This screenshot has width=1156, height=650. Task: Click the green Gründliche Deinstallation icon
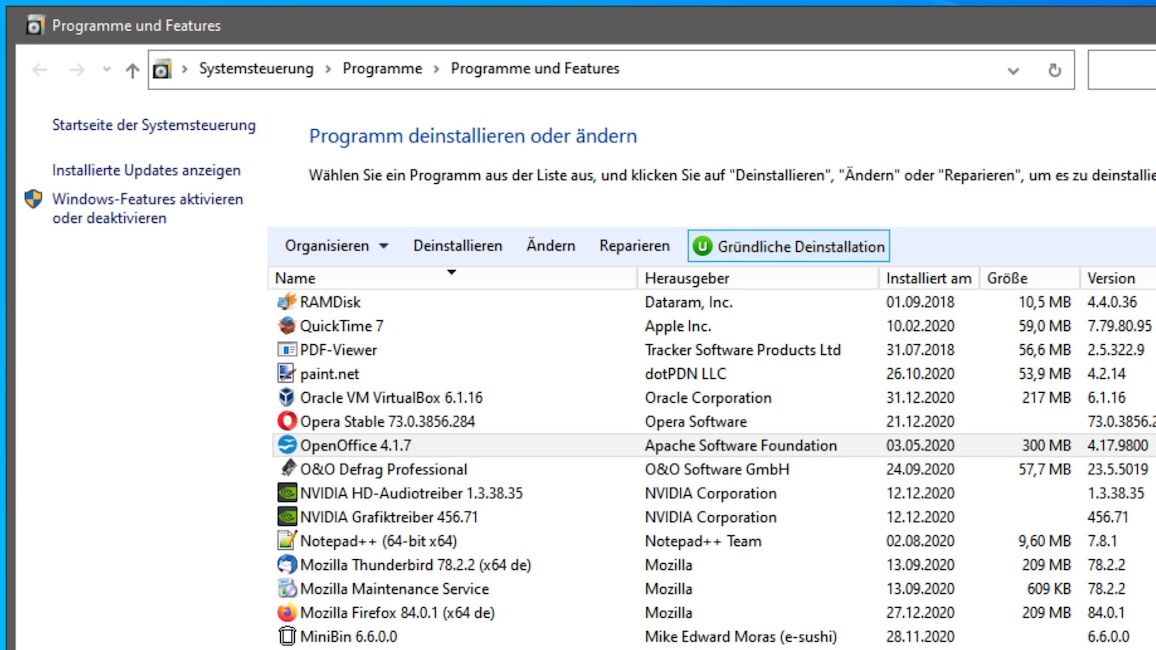pyautogui.click(x=700, y=245)
